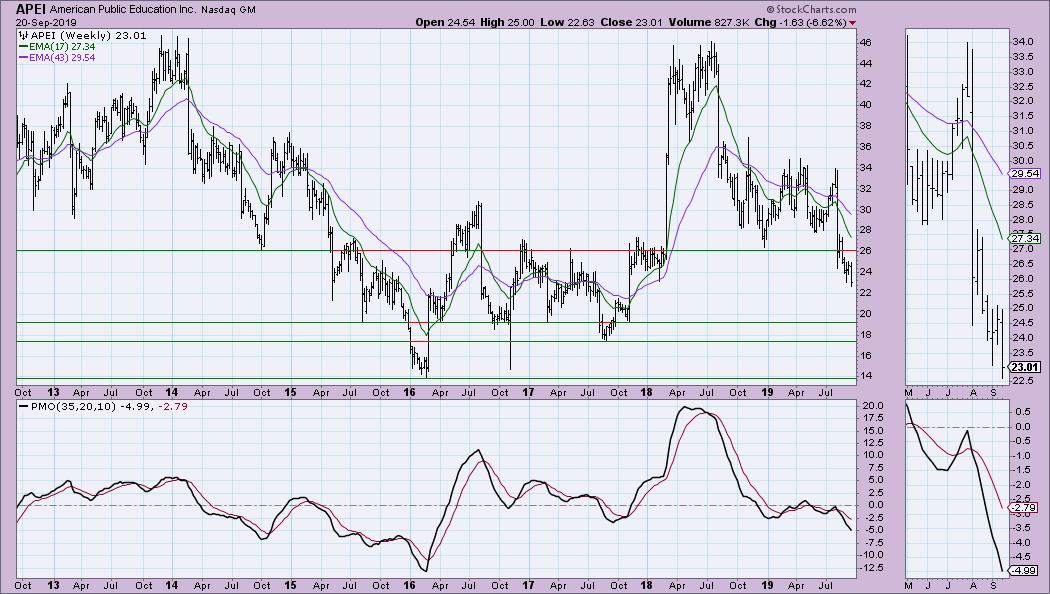Click year 19 on the PMO panel date axis

pyautogui.click(x=767, y=585)
